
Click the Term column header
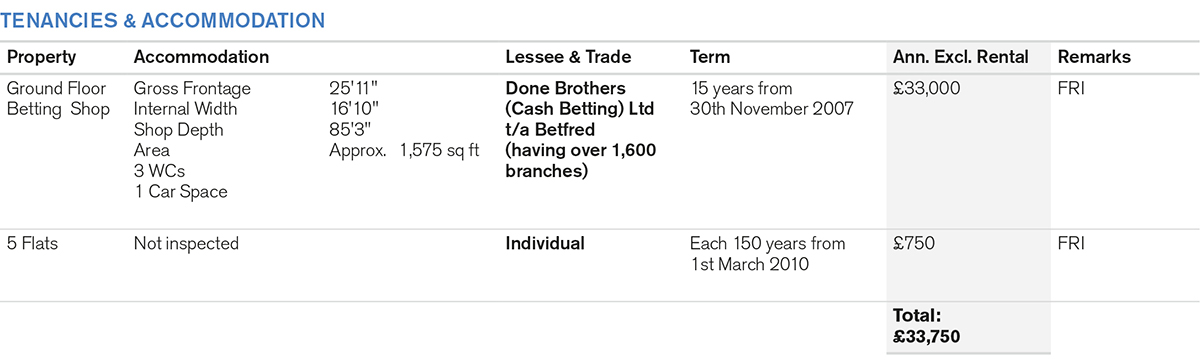[710, 57]
